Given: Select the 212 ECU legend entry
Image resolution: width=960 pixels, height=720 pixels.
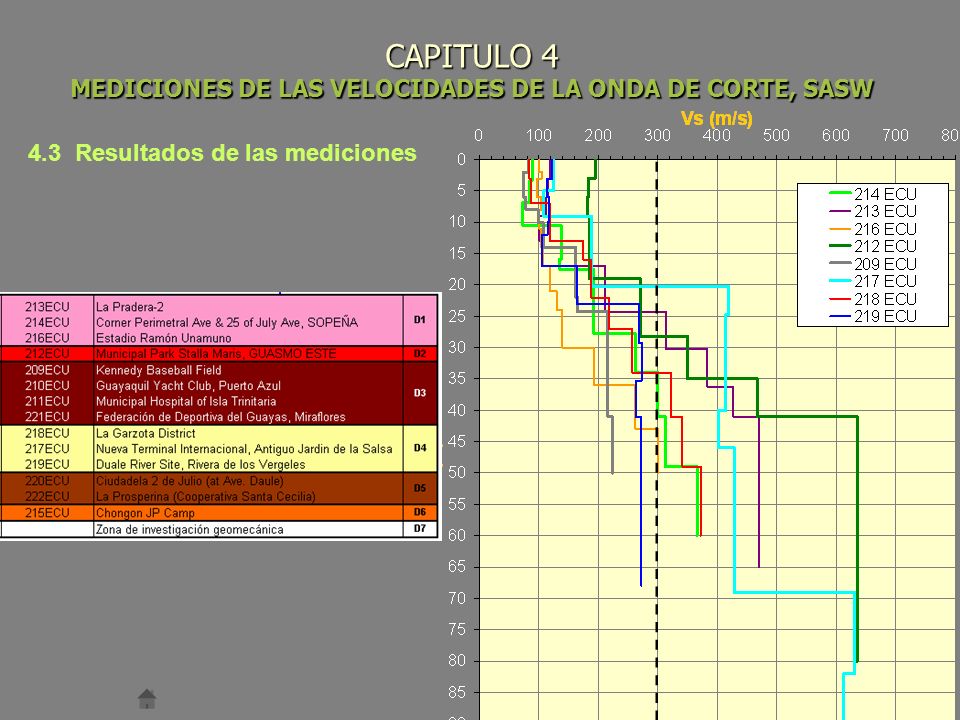Looking at the screenshot, I should point(872,246).
